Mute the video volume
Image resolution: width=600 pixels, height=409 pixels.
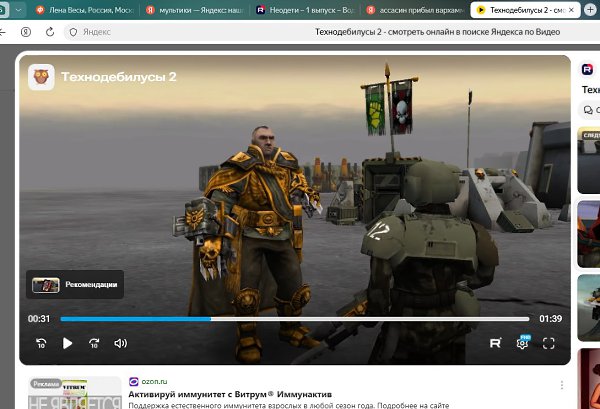[121, 343]
